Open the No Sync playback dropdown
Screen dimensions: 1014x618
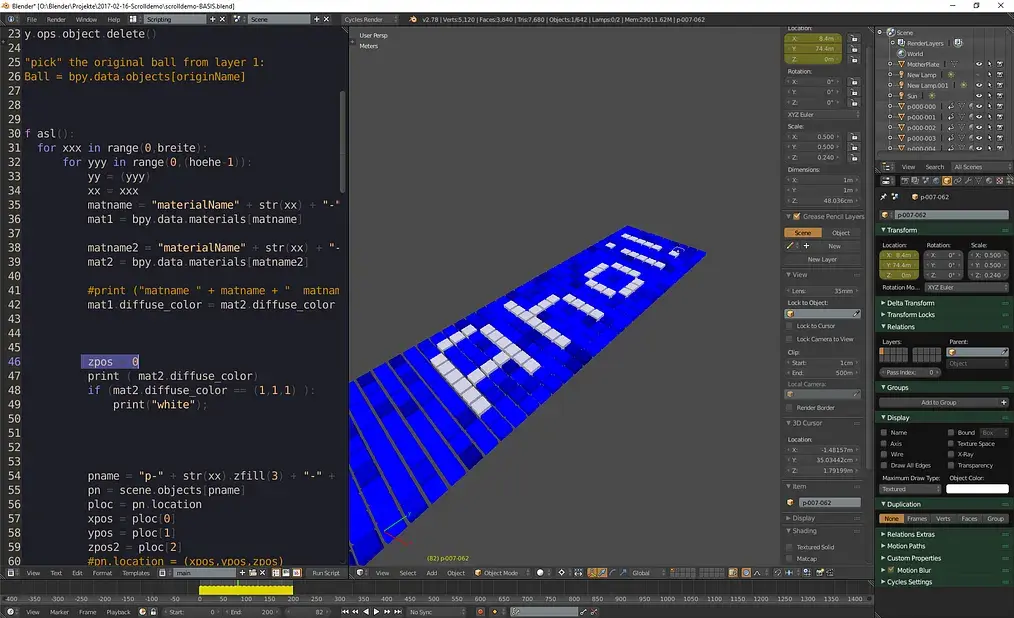point(437,612)
